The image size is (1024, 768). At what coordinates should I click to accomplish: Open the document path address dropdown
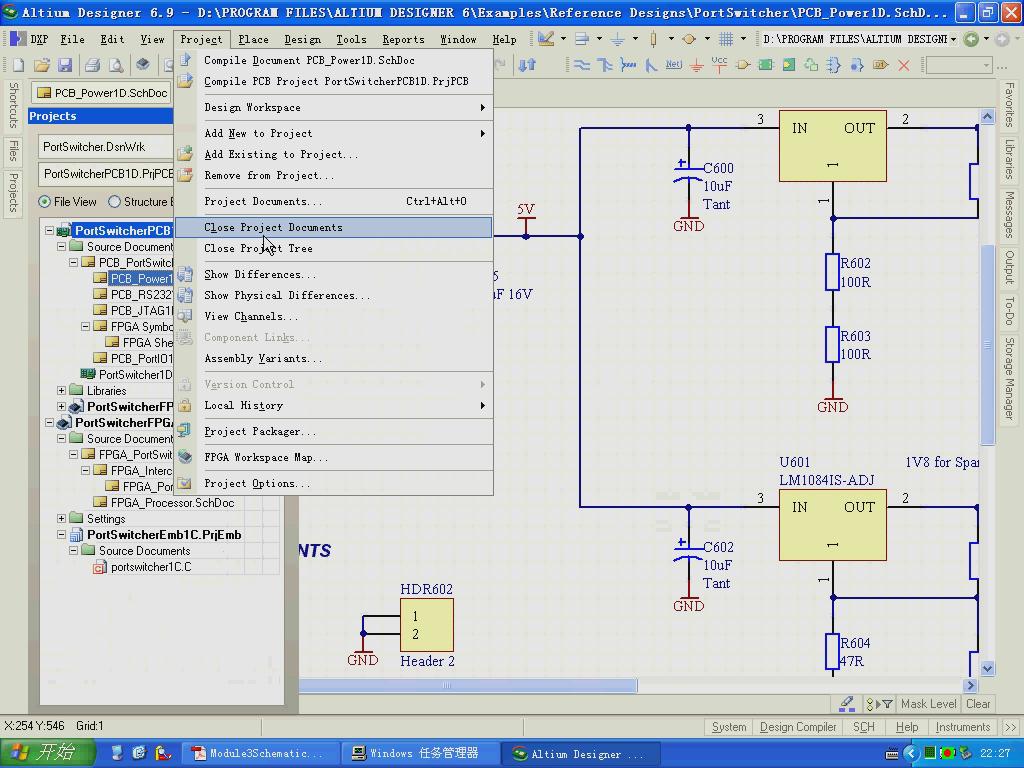pyautogui.click(x=953, y=39)
